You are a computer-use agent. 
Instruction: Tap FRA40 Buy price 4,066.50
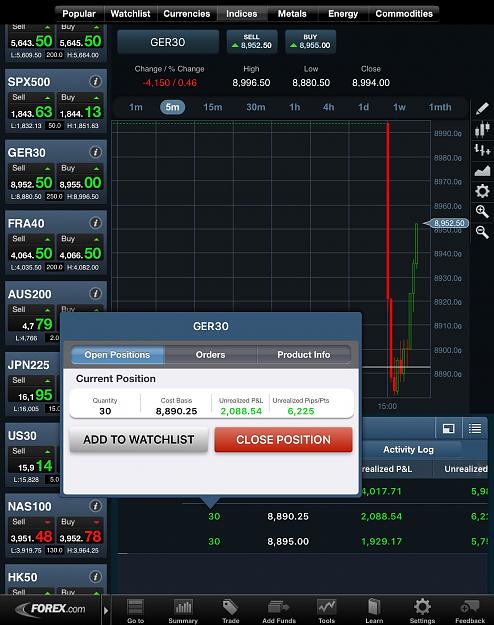[81, 248]
